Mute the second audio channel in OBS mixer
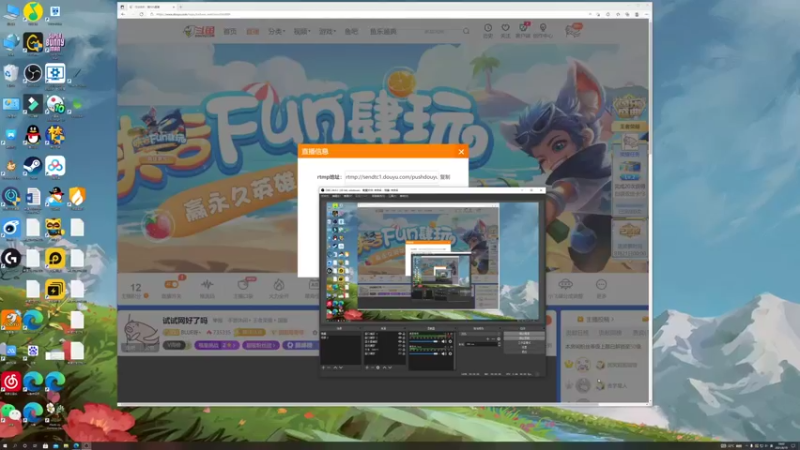Screen dimensions: 800x450 point(443,354)
